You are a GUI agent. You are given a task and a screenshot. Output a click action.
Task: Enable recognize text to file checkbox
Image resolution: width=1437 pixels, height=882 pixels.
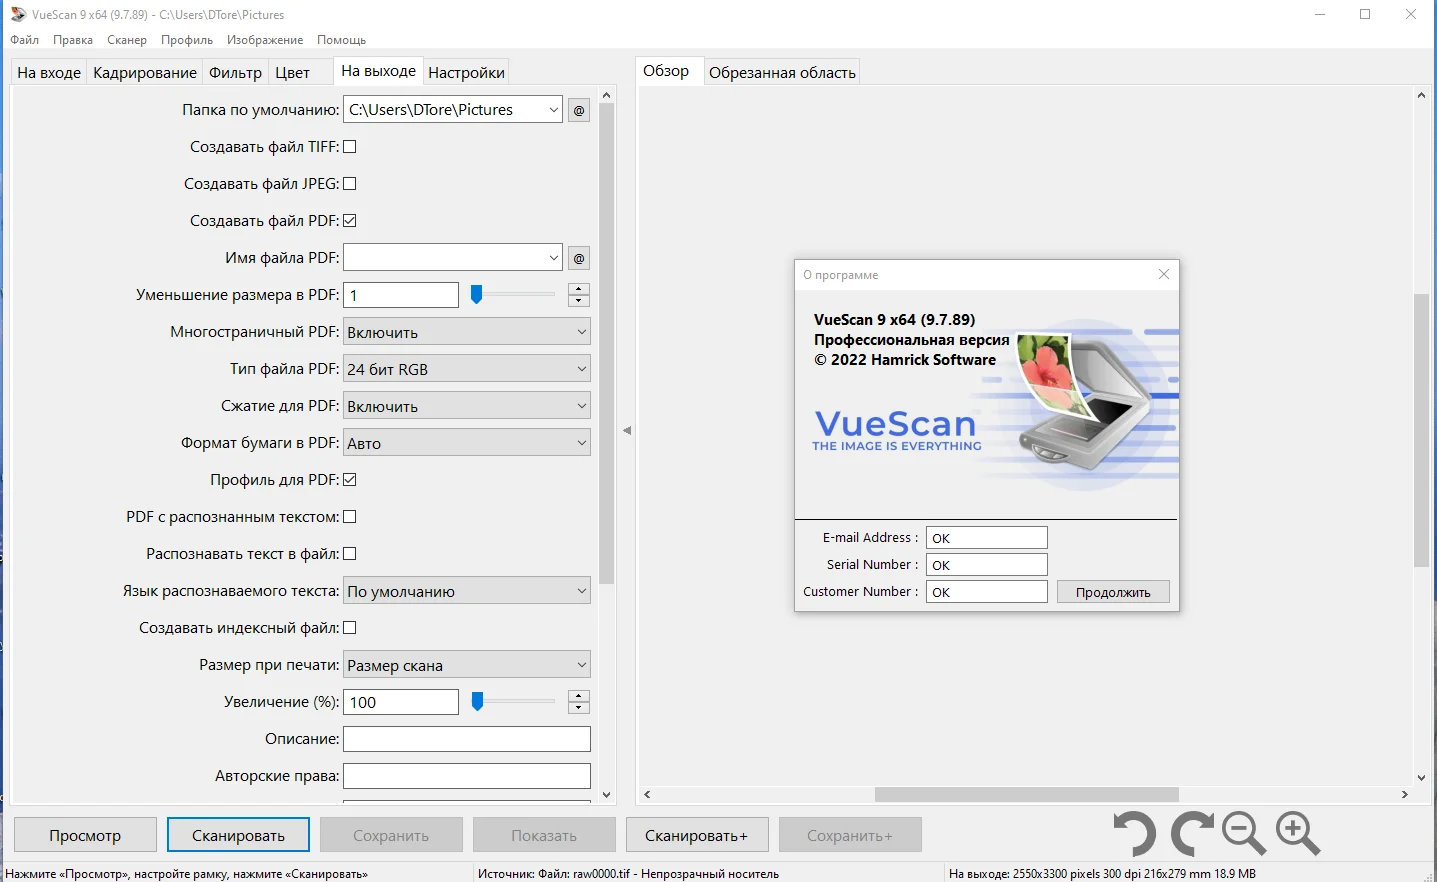click(350, 554)
